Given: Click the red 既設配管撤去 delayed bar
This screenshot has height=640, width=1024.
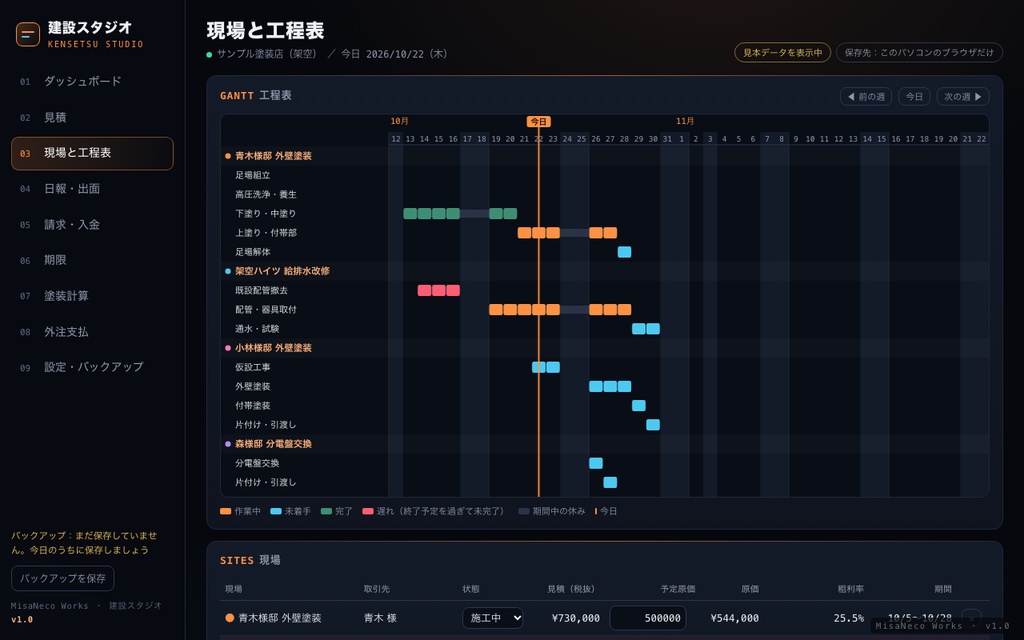Looking at the screenshot, I should (x=439, y=291).
